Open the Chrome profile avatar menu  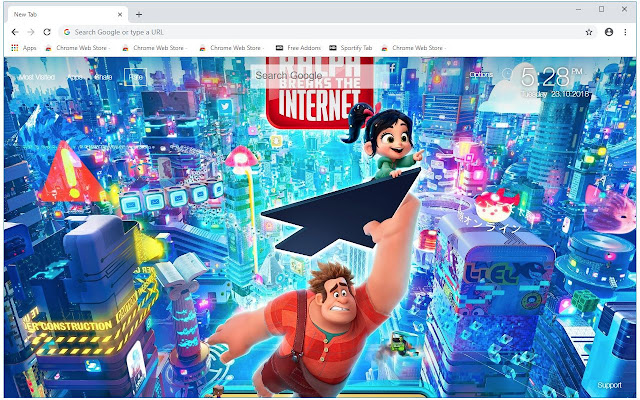pyautogui.click(x=609, y=32)
